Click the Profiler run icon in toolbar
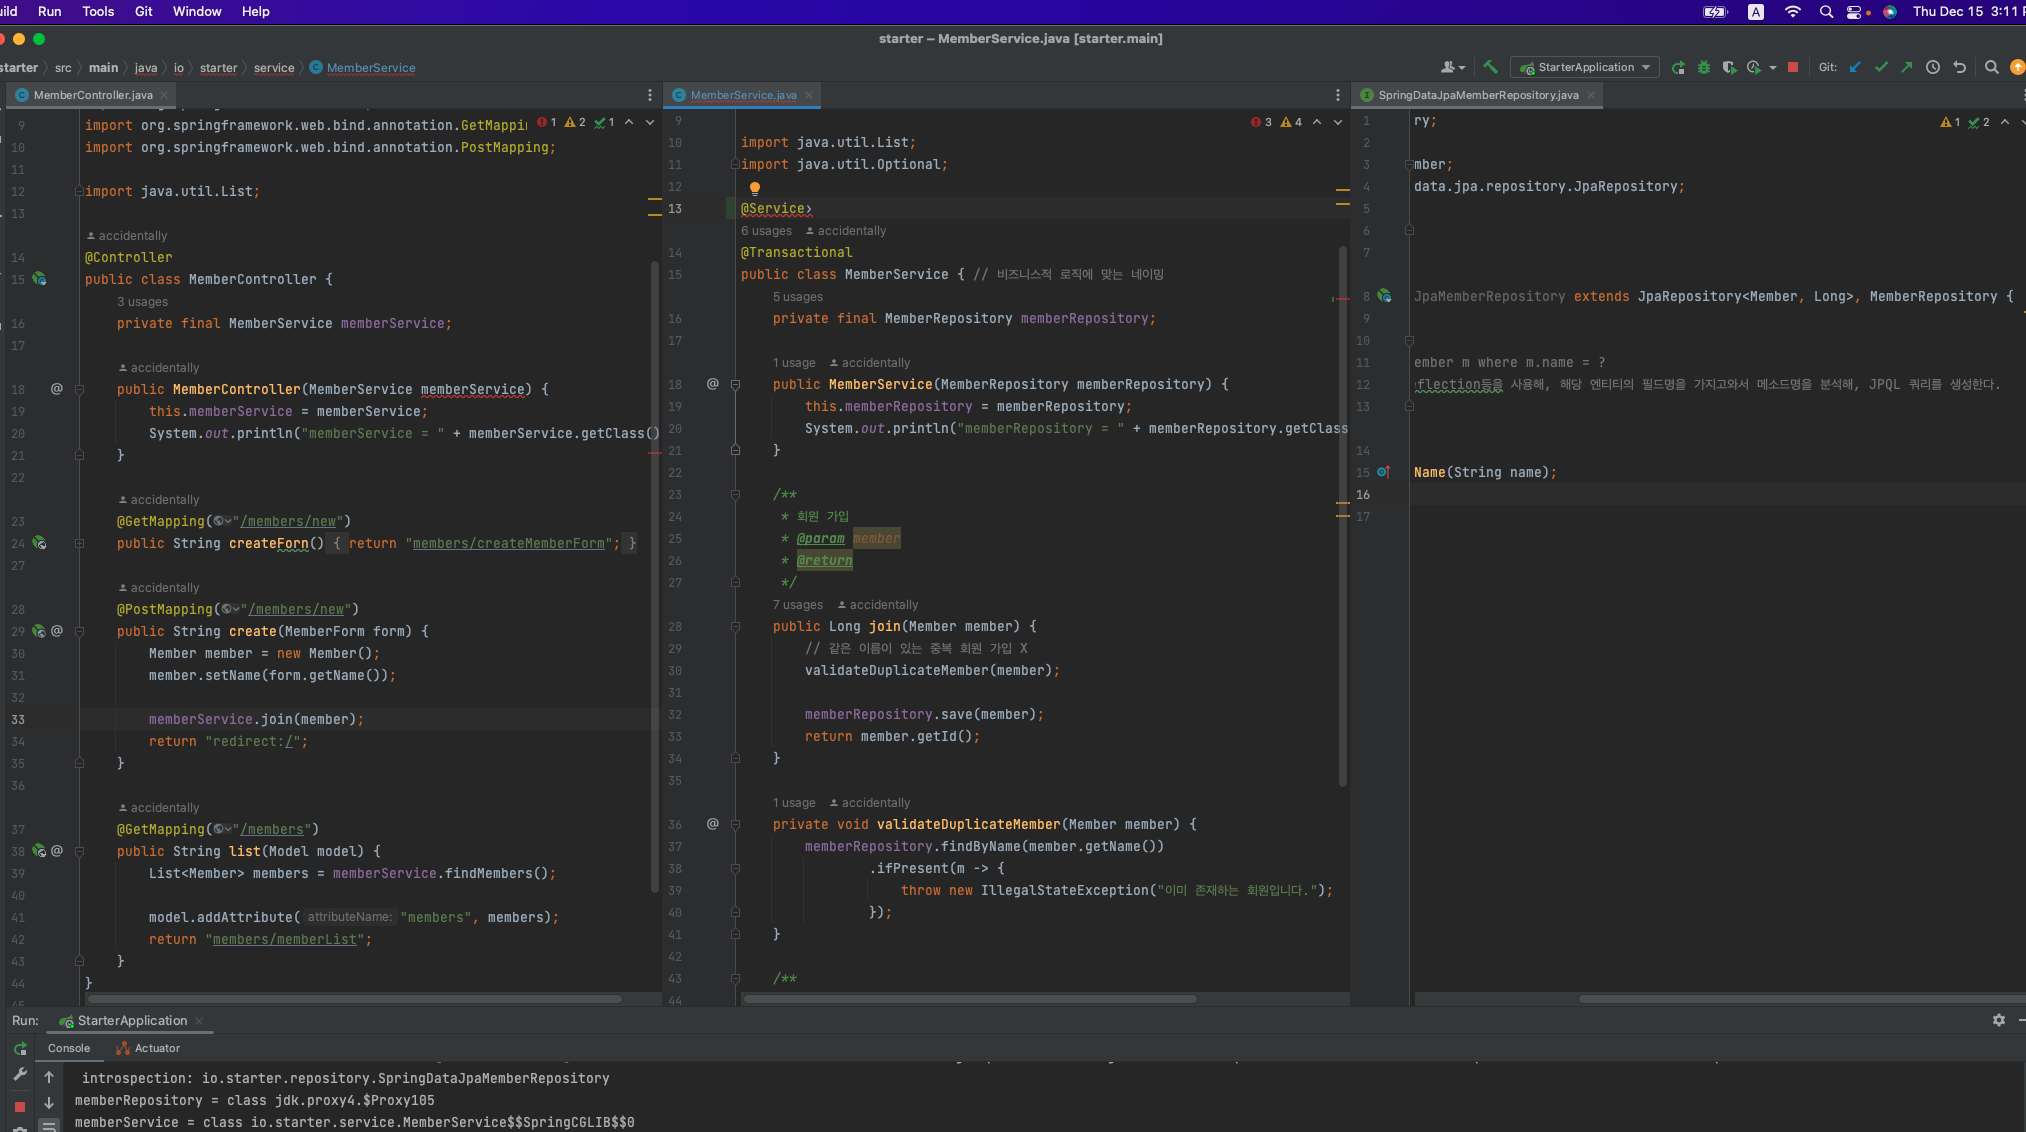 pyautogui.click(x=1753, y=67)
